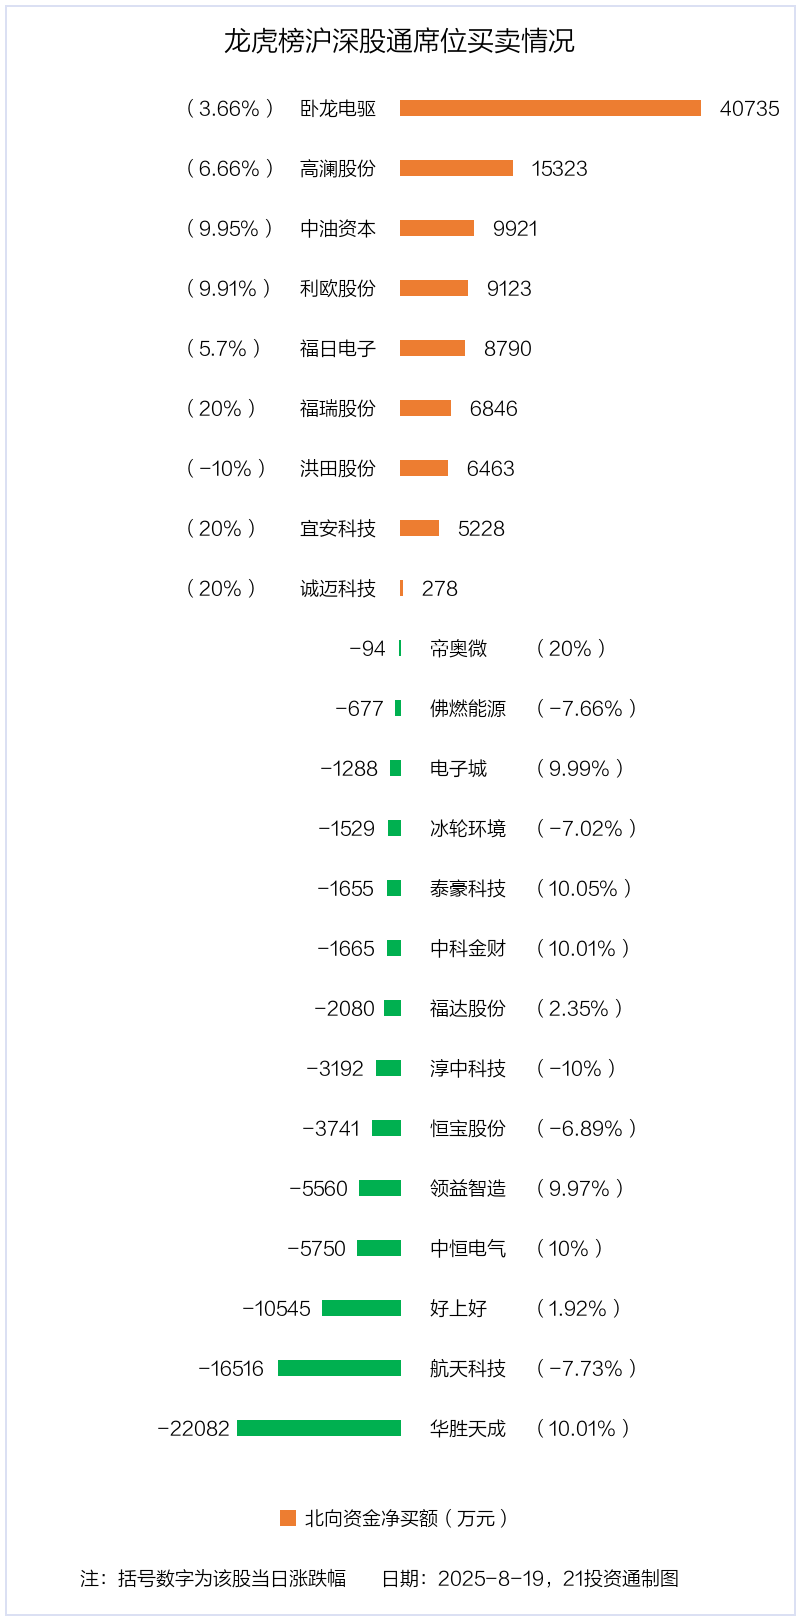
Task: Select the value -5750 beside 中恒电气
Action: pos(316,1248)
